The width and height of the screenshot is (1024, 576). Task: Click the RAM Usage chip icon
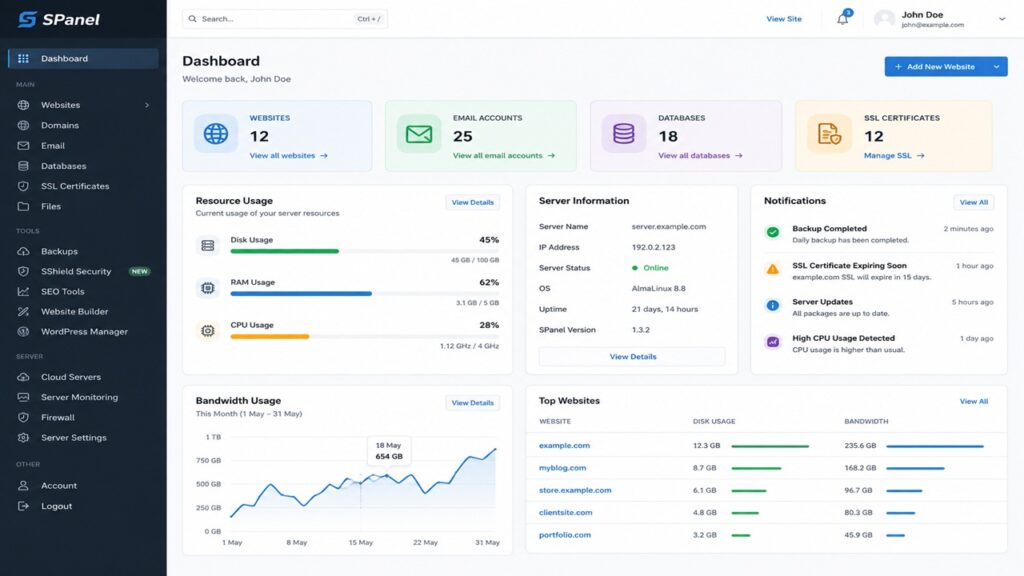pyautogui.click(x=208, y=288)
